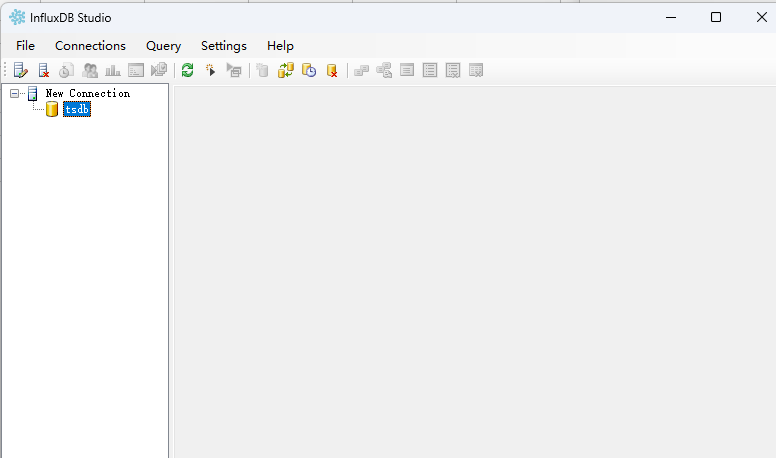The height and width of the screenshot is (458, 776).
Task: Click the bar chart statistics toolbar icon
Action: click(x=113, y=70)
